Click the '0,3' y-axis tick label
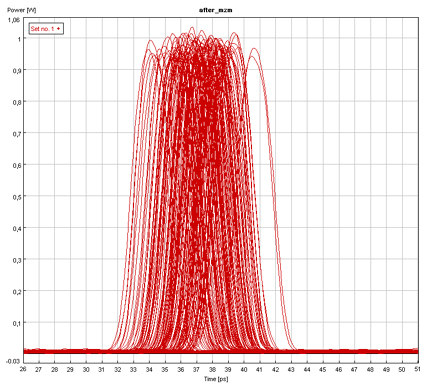The width and height of the screenshot is (432, 385). coord(17,260)
